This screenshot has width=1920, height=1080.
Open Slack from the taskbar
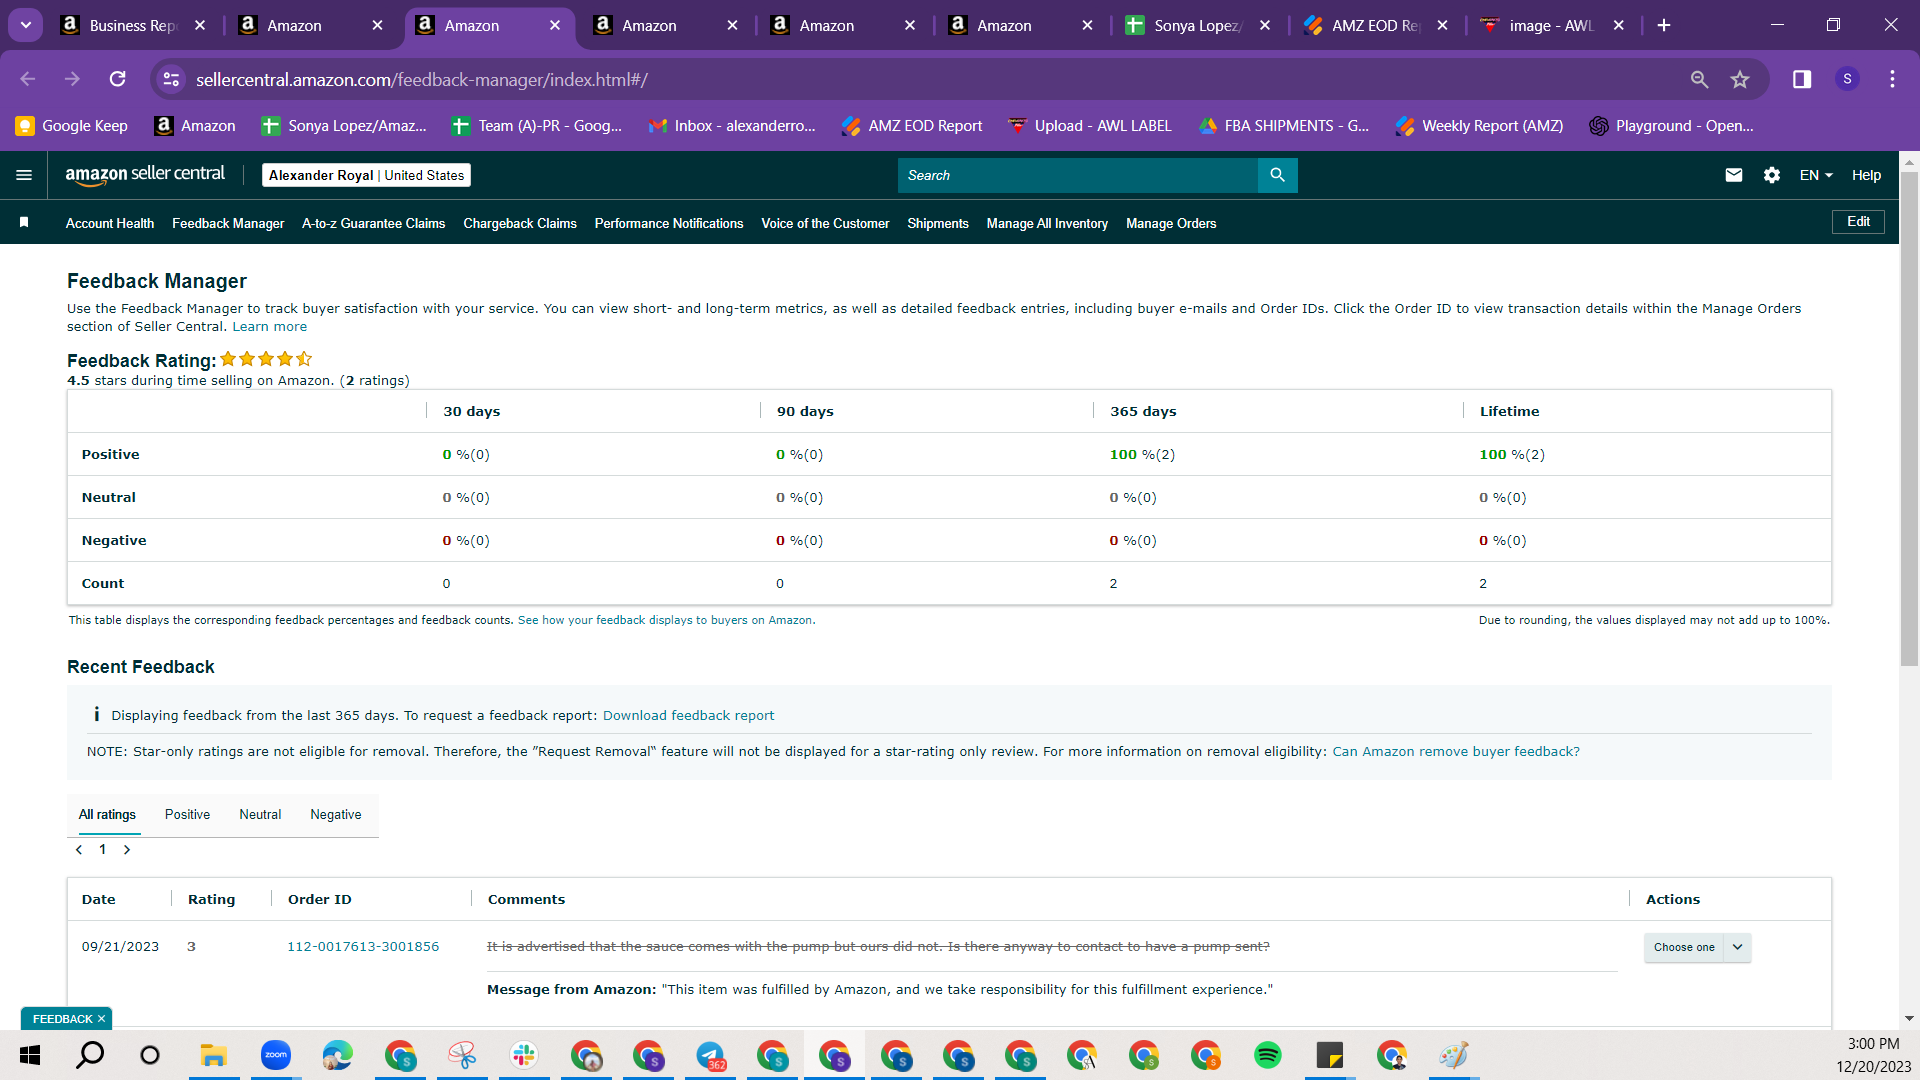pos(524,1055)
